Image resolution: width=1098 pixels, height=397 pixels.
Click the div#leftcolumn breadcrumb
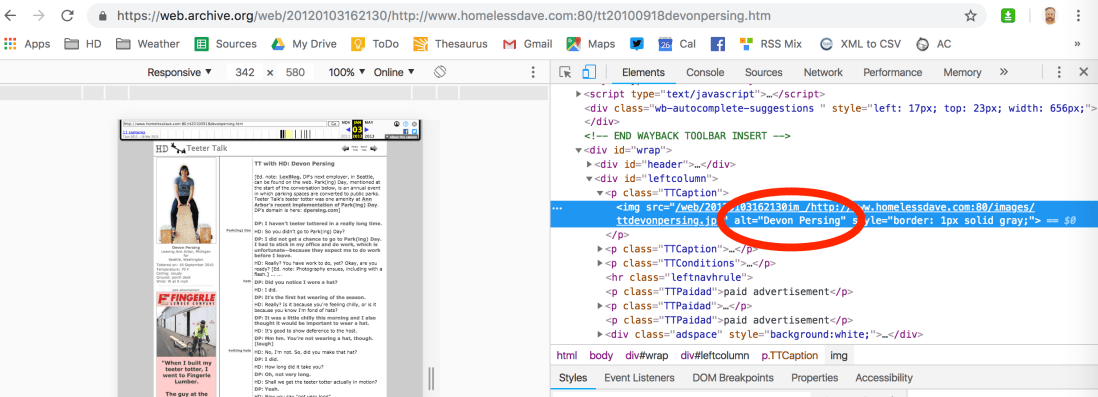[x=715, y=356]
